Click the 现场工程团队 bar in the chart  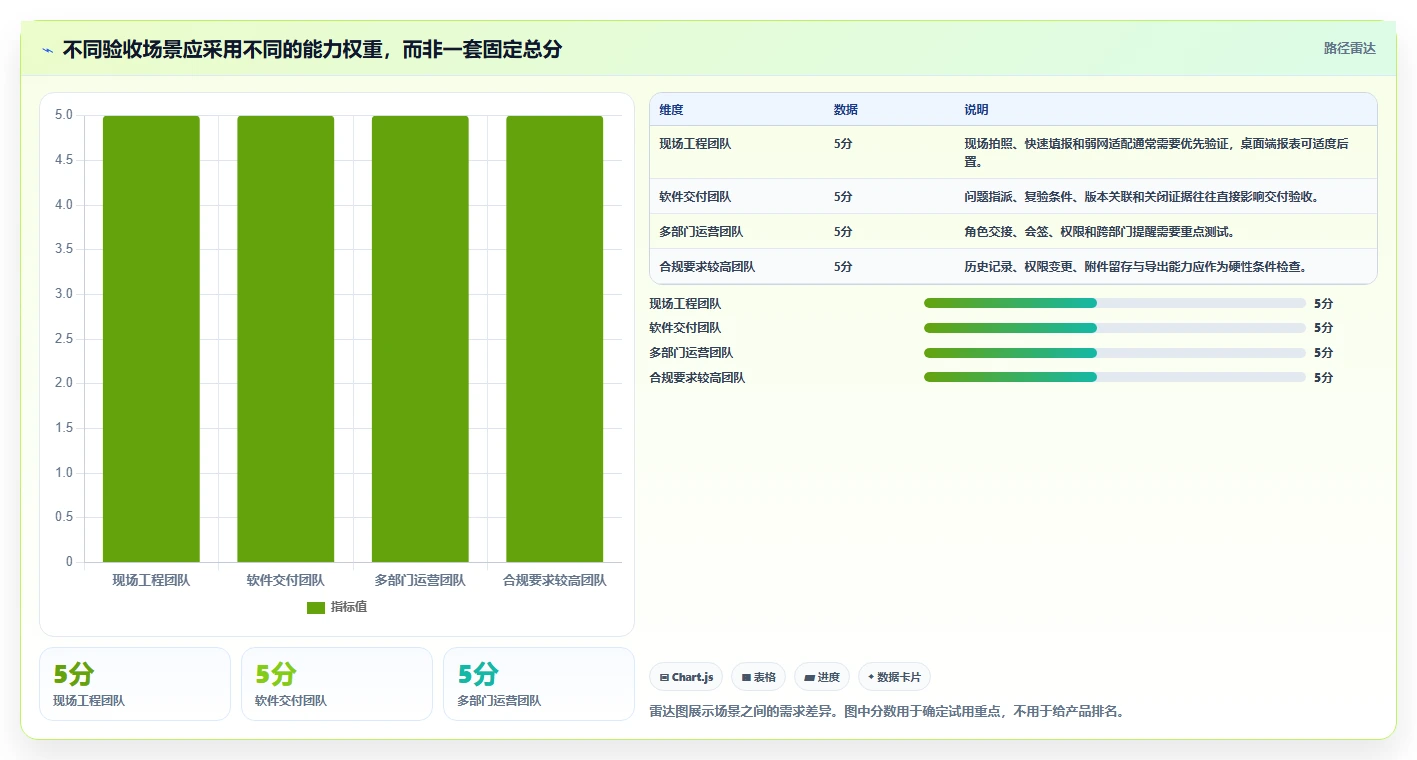(x=151, y=339)
